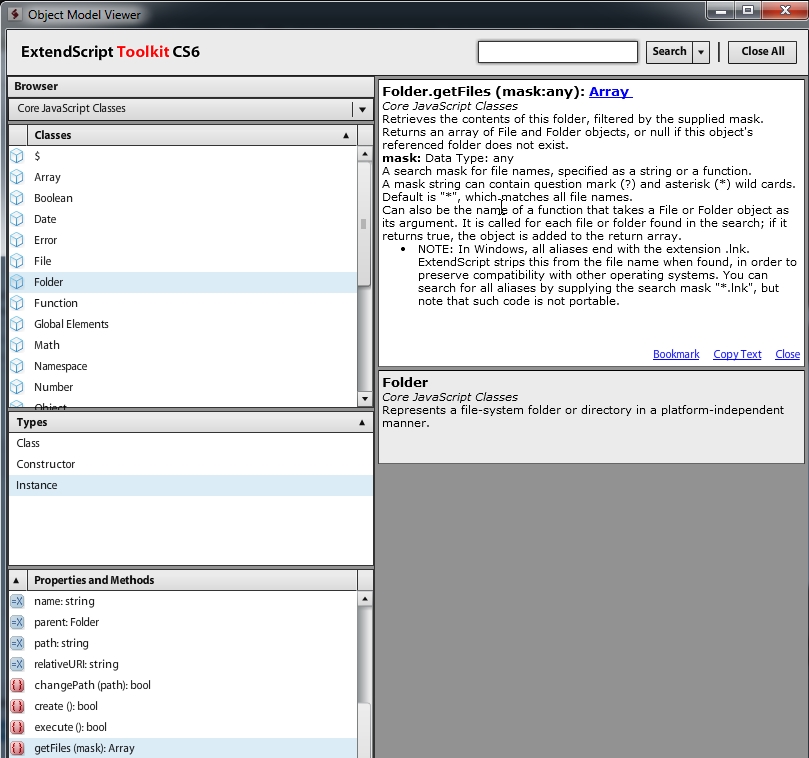Select the File class row
Viewport: 809px width, 758px height.
(183, 261)
